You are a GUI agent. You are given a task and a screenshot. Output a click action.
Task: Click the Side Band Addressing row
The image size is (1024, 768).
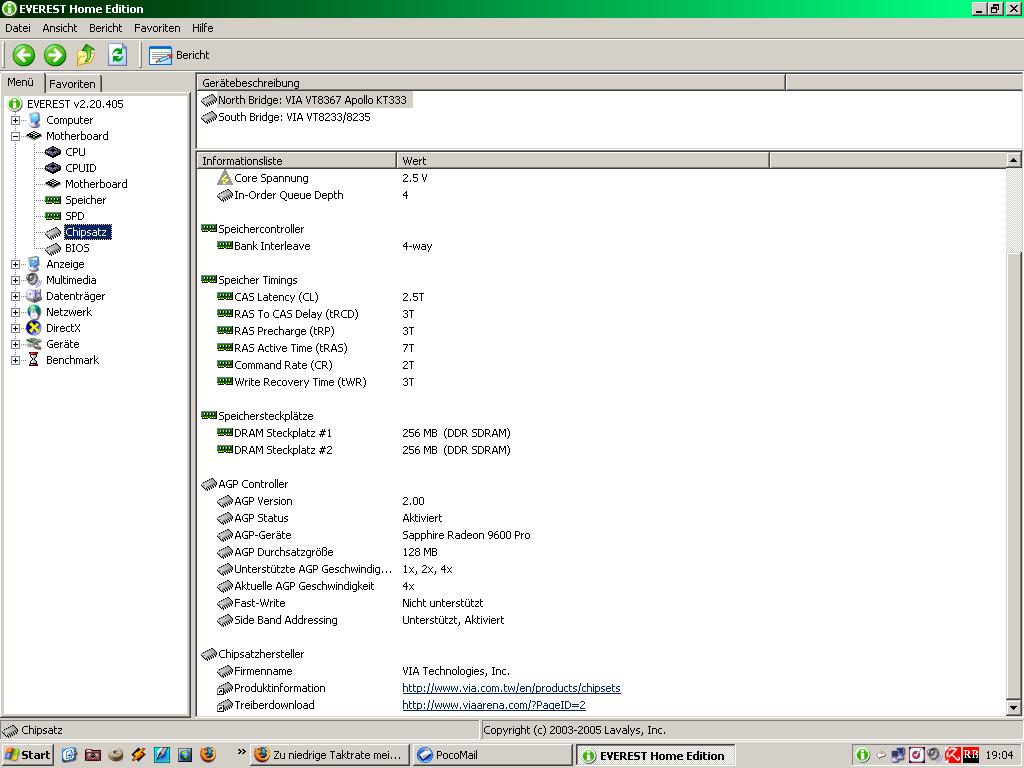tap(601, 620)
